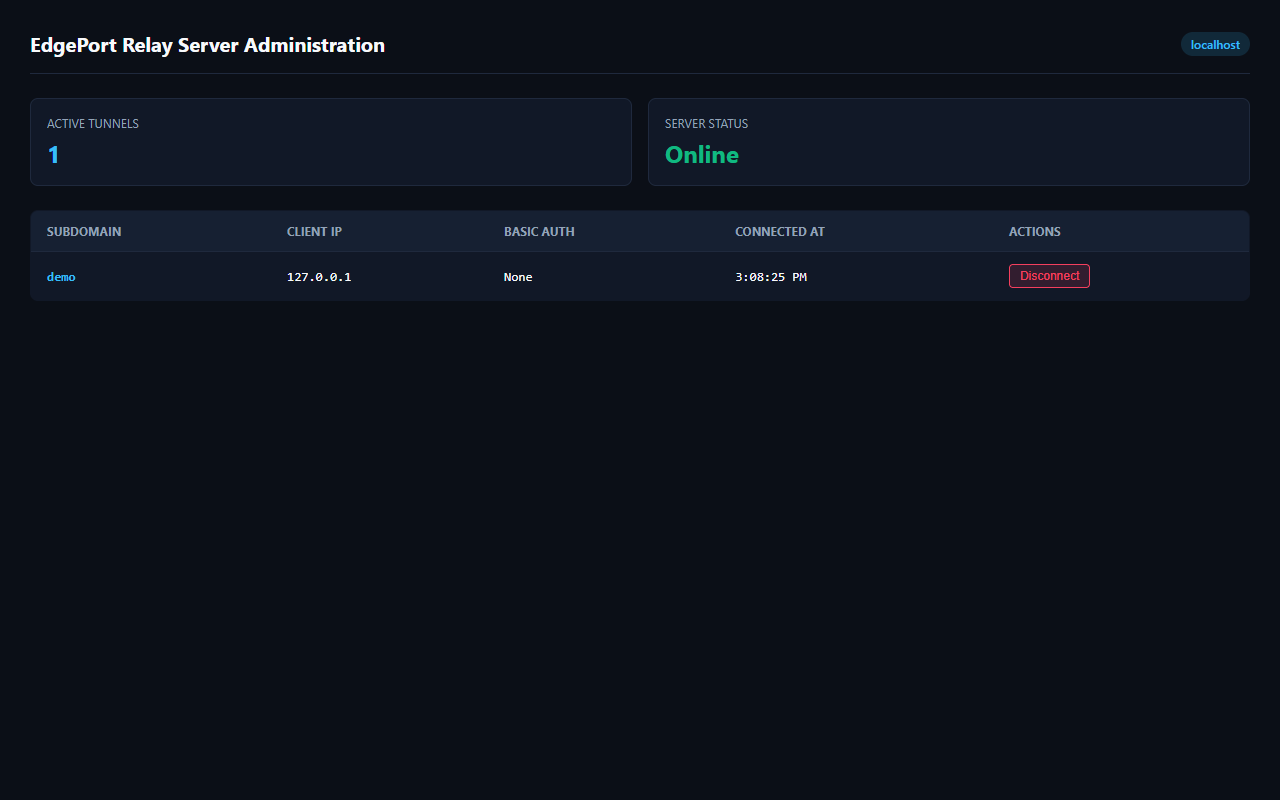Viewport: 1280px width, 800px height.
Task: Click the Online server status value
Action: click(702, 155)
